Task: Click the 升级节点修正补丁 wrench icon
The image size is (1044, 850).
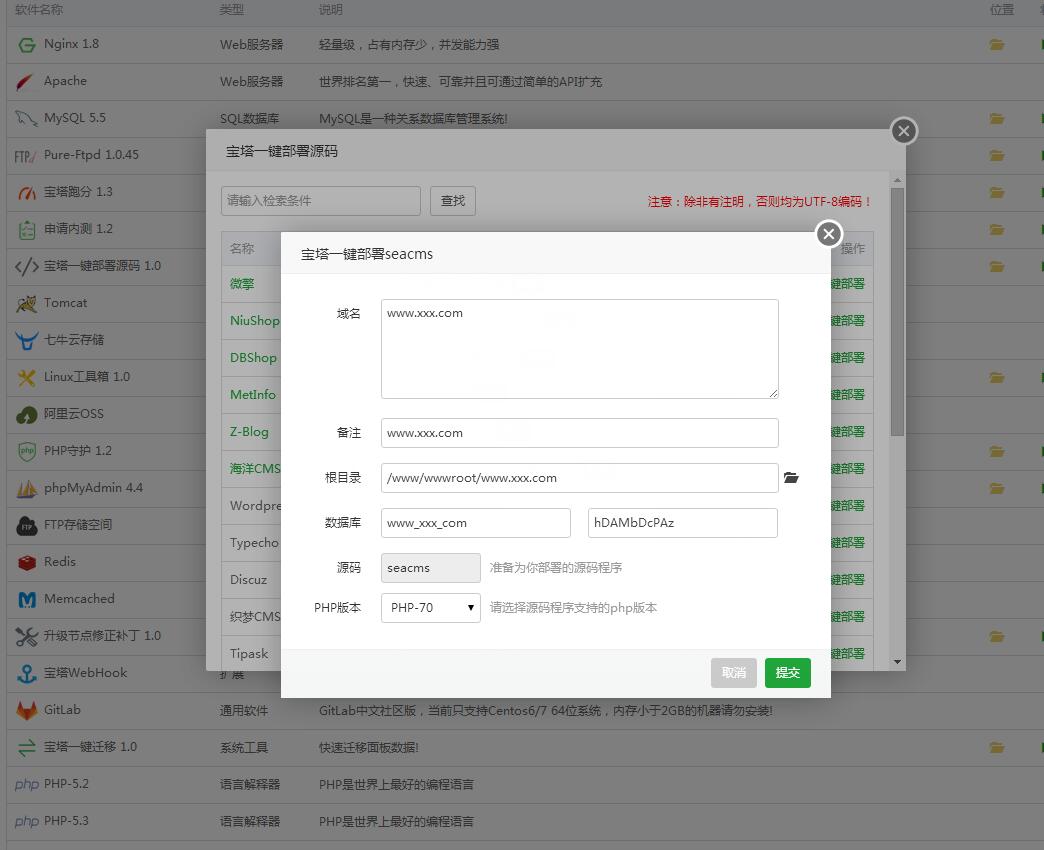Action: click(27, 637)
